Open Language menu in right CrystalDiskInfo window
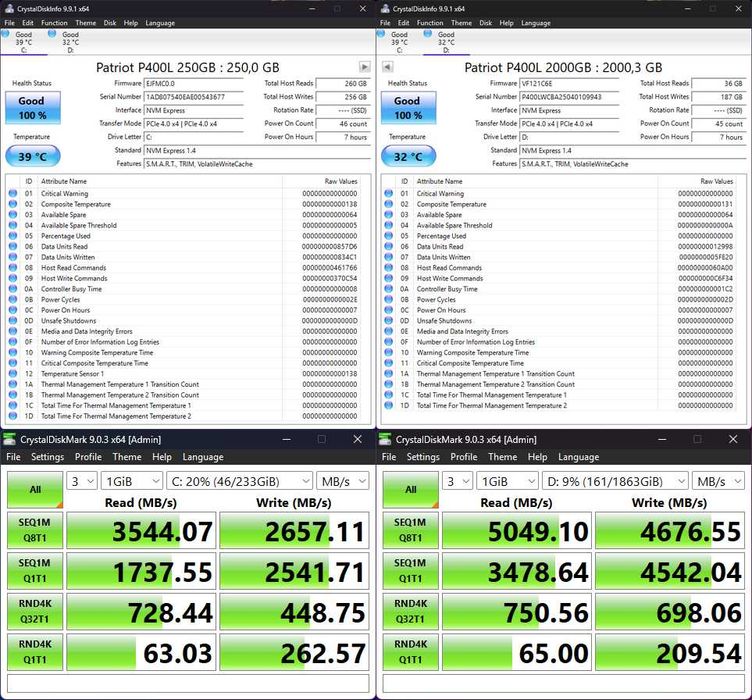Screen dimensions: 752x700 pos(536,23)
